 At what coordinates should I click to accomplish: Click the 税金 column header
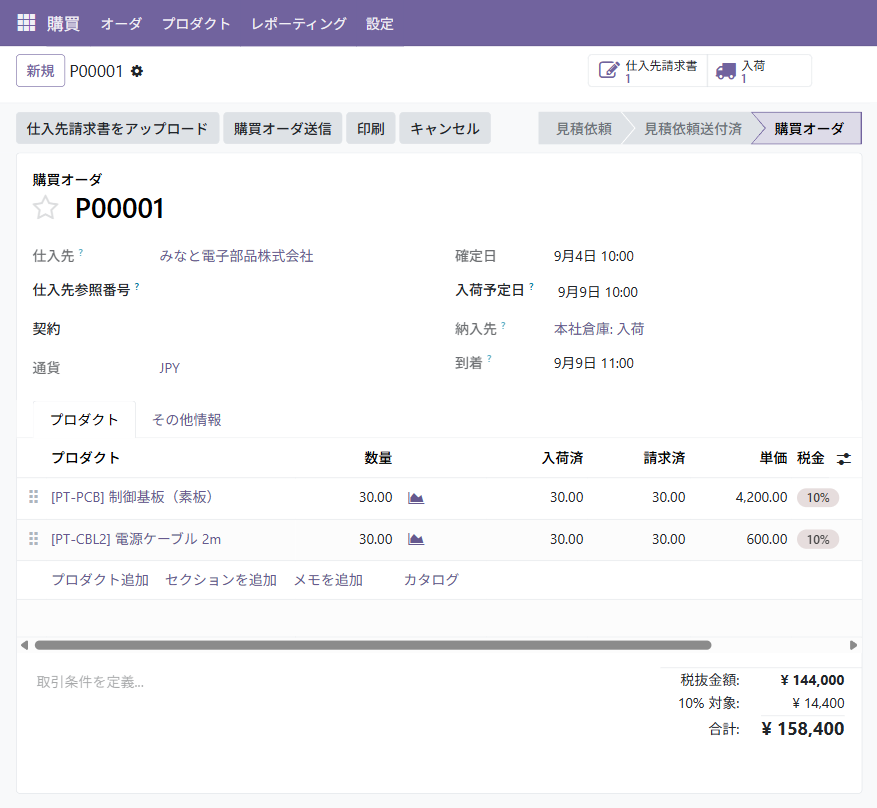coord(811,458)
